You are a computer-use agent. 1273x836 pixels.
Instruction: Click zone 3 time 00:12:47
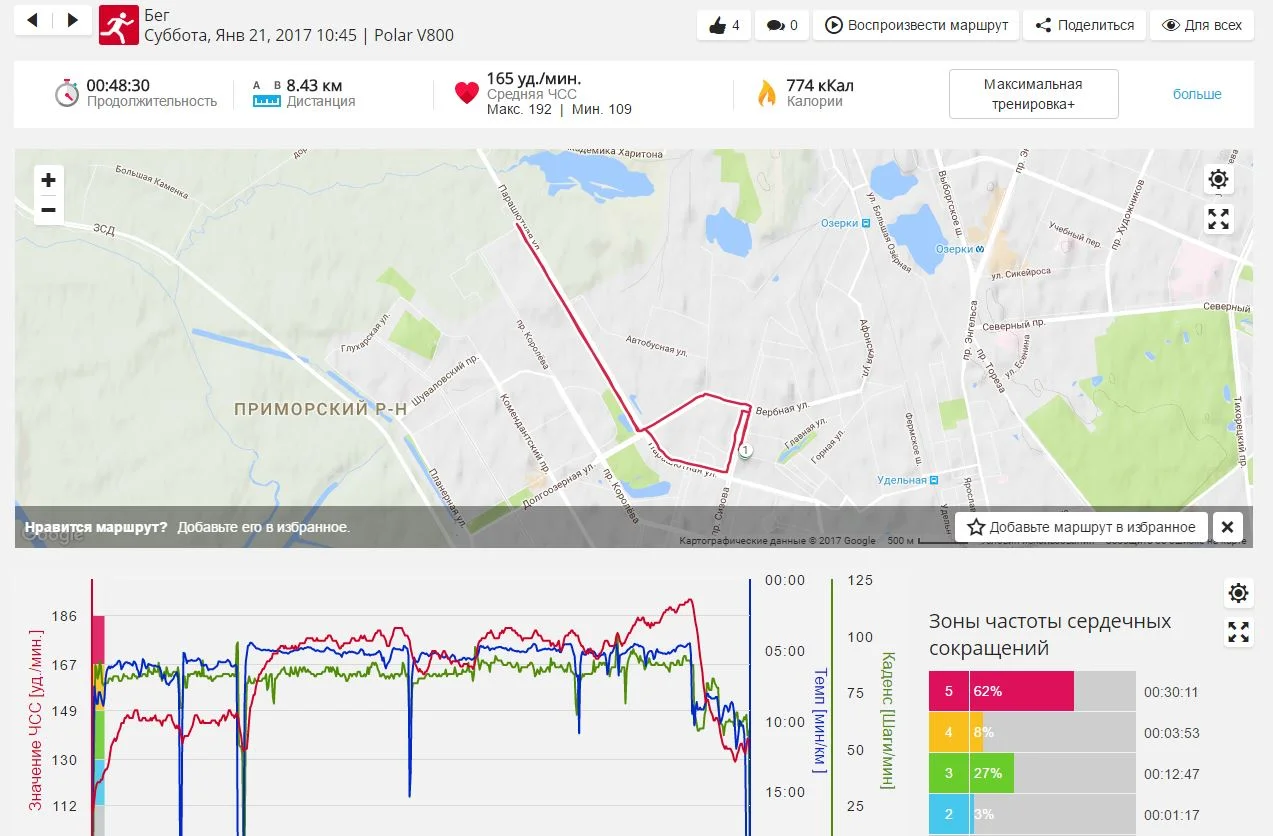tap(1171, 774)
